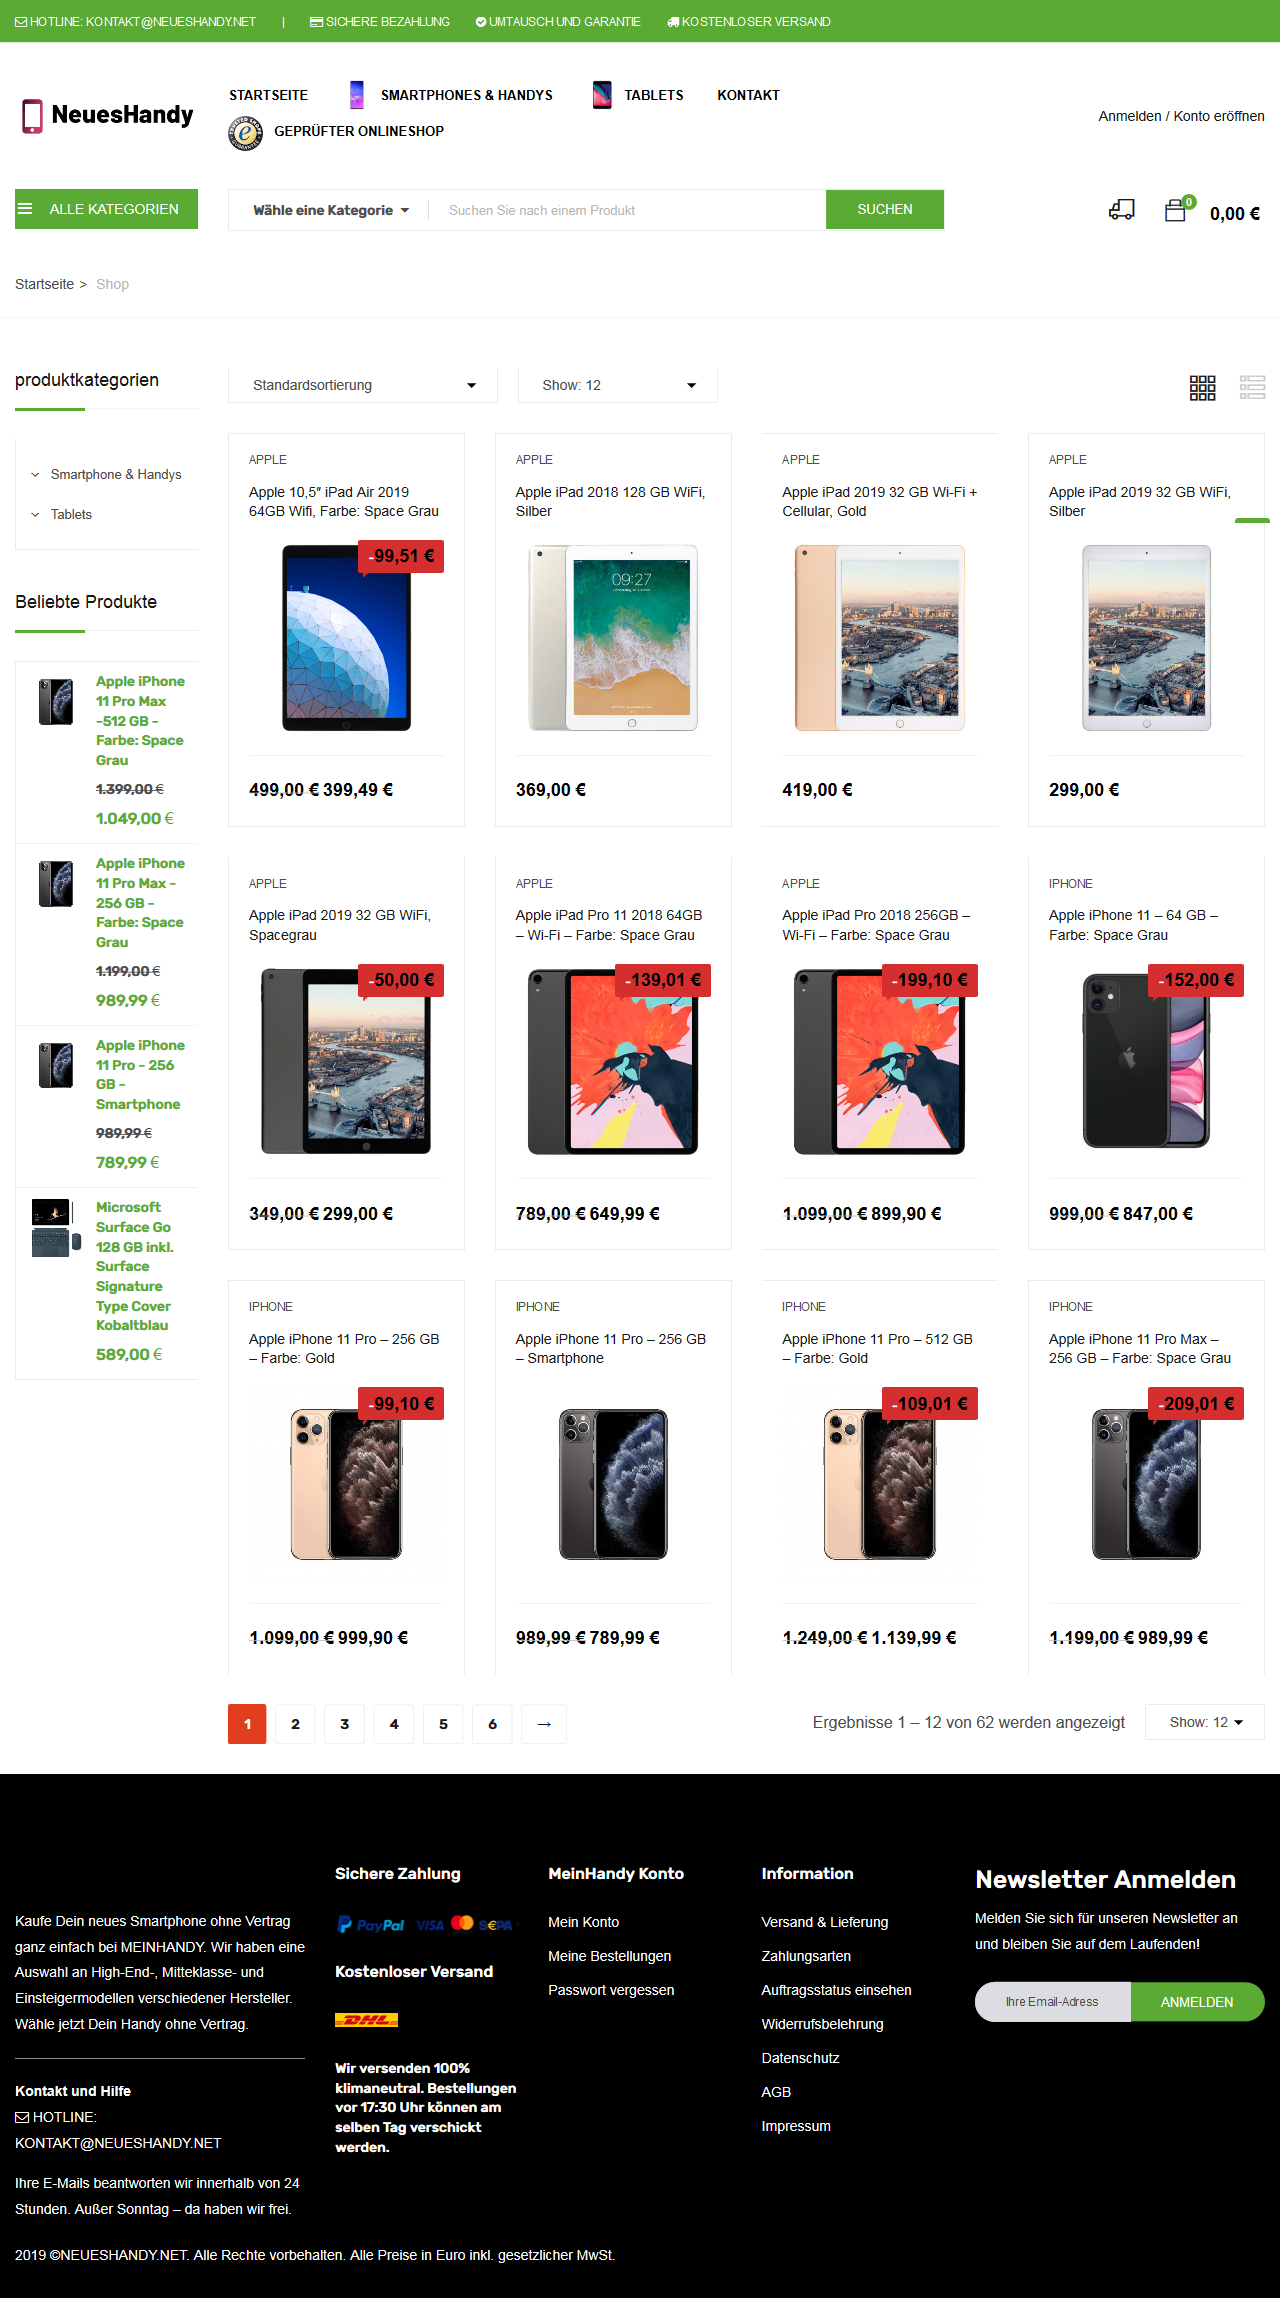Viewport: 1280px width, 2298px height.
Task: Open the Alle Kategorien menu
Action: (106, 209)
